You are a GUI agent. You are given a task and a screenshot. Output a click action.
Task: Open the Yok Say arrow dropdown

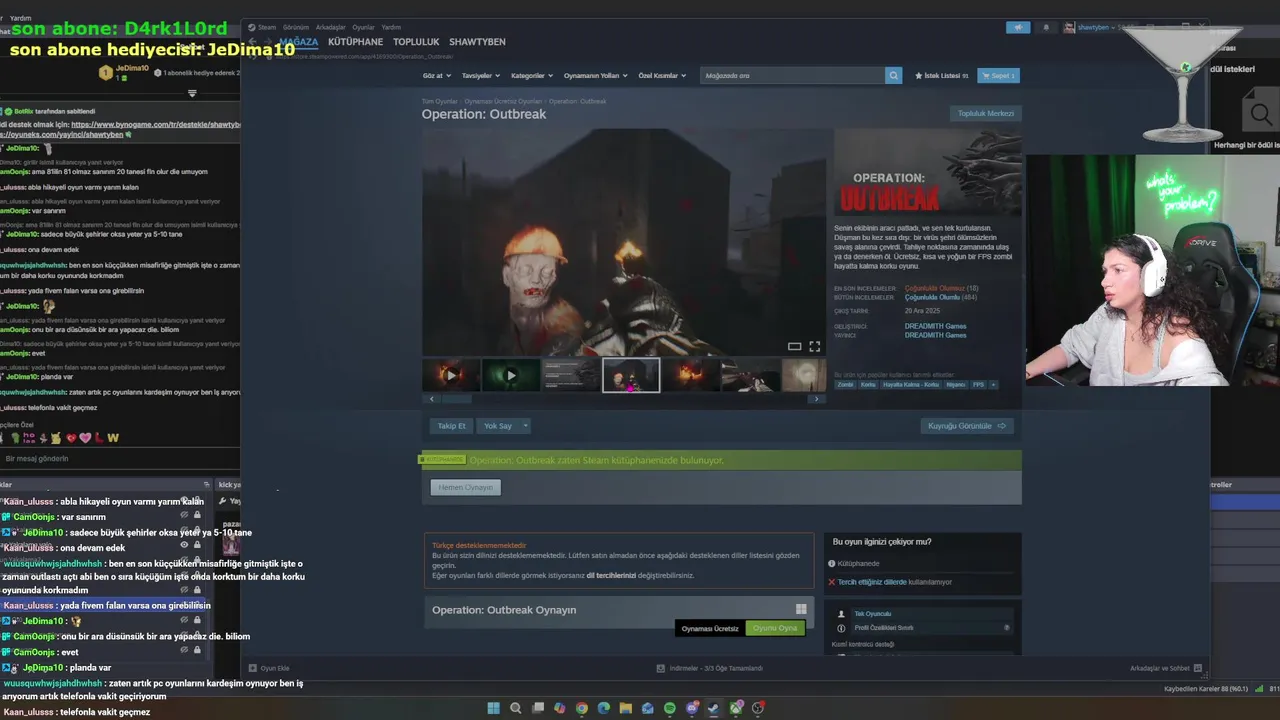(525, 426)
